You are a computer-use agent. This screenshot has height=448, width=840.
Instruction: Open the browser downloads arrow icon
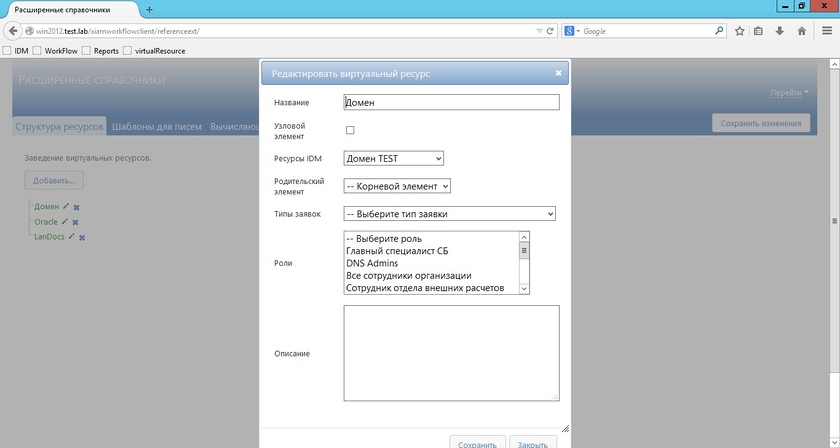(x=779, y=31)
